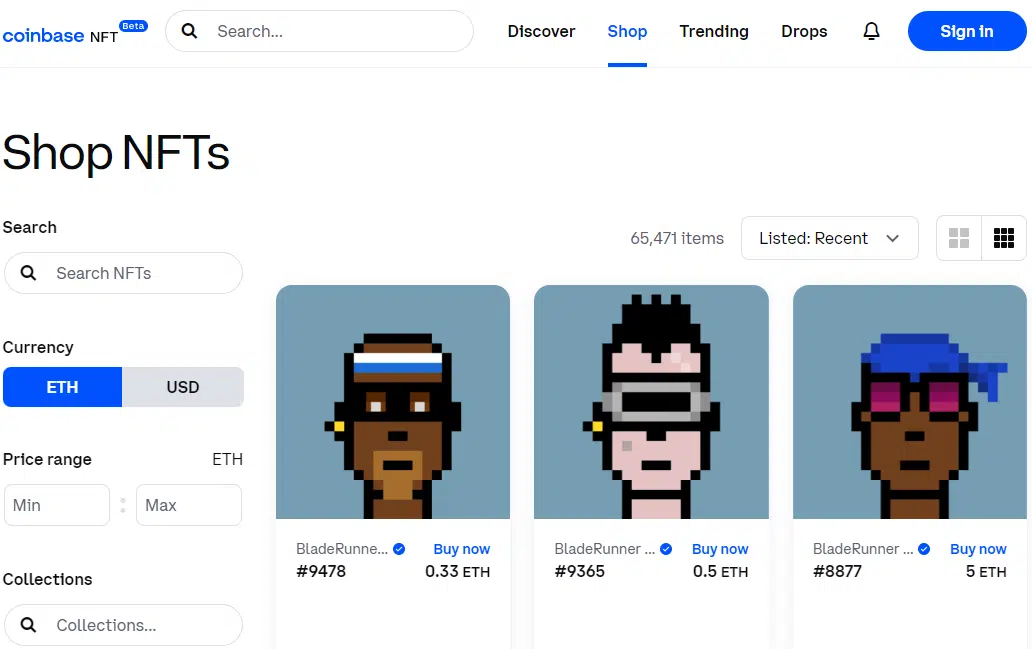Open NFT #8877 blue bandana punk image
This screenshot has width=1032, height=649.
(910, 402)
